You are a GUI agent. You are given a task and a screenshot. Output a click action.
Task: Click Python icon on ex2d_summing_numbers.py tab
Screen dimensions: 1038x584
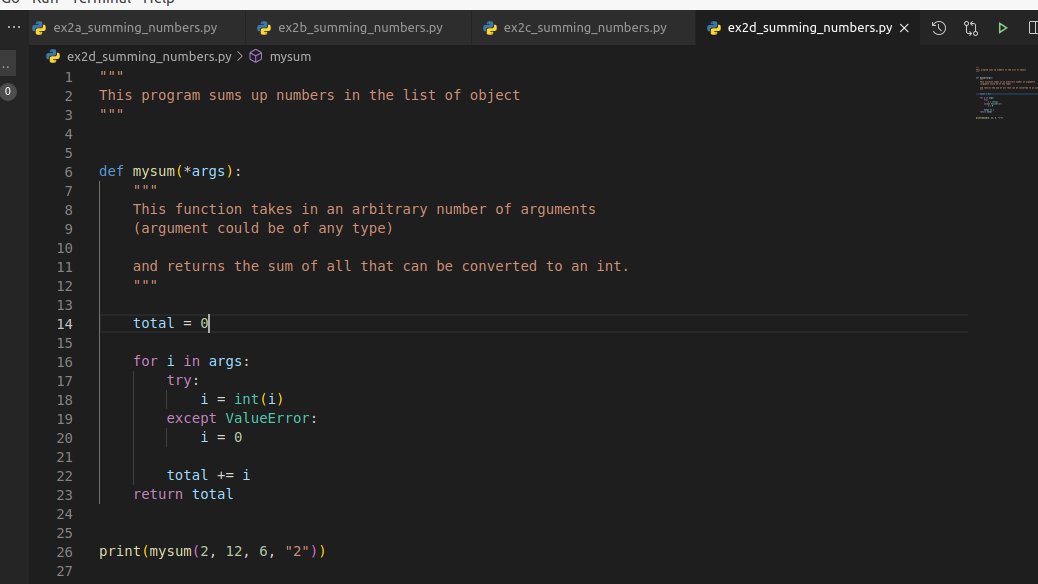[714, 28]
